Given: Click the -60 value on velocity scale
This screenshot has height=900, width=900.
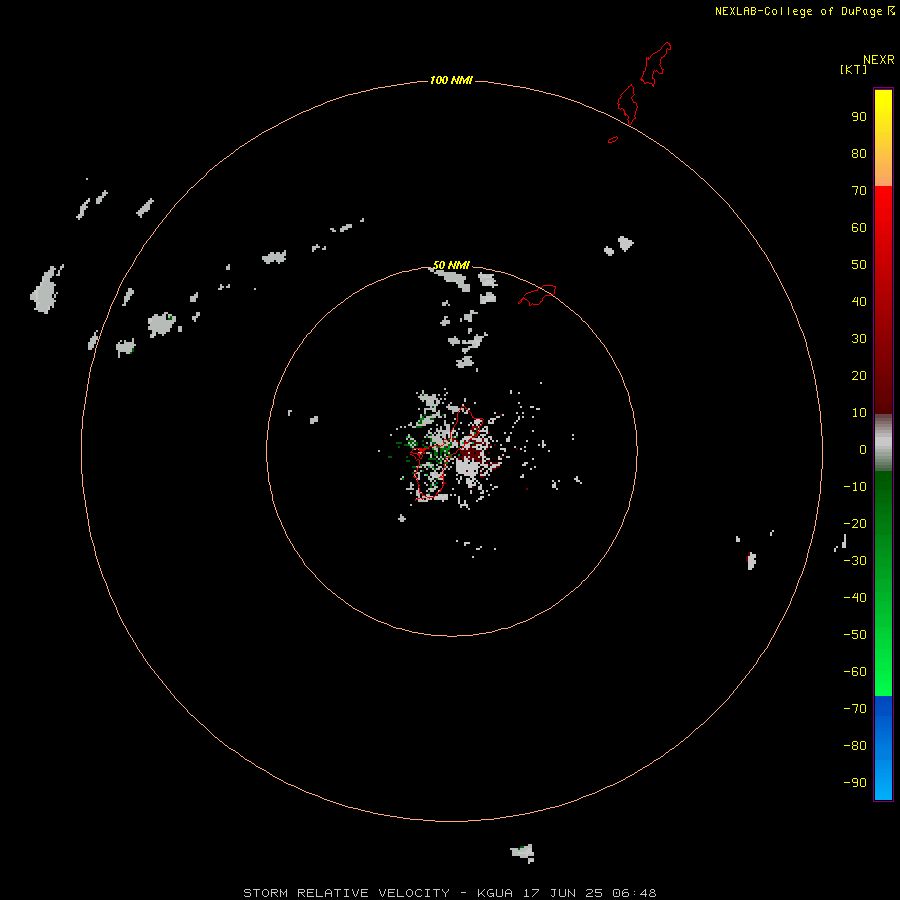Looking at the screenshot, I should [855, 672].
